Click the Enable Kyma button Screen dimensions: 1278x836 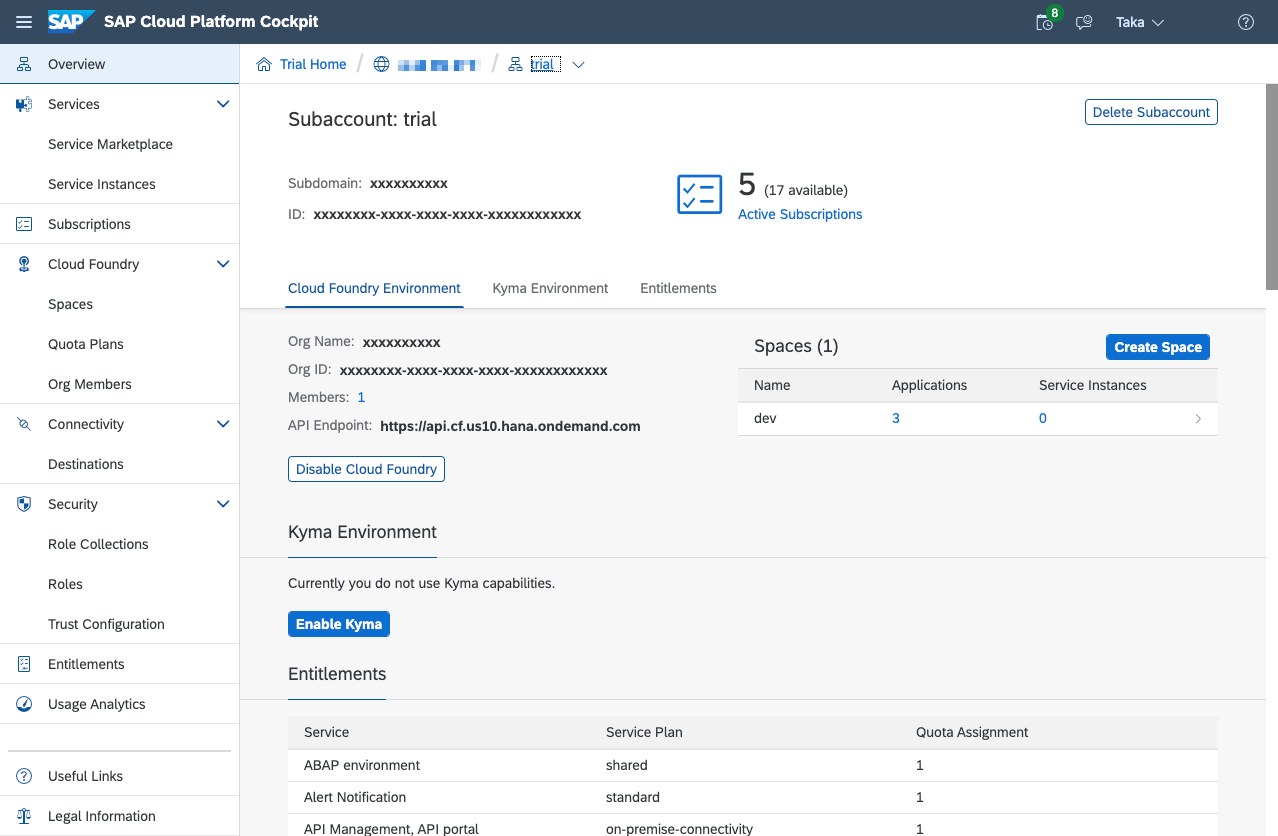point(339,624)
